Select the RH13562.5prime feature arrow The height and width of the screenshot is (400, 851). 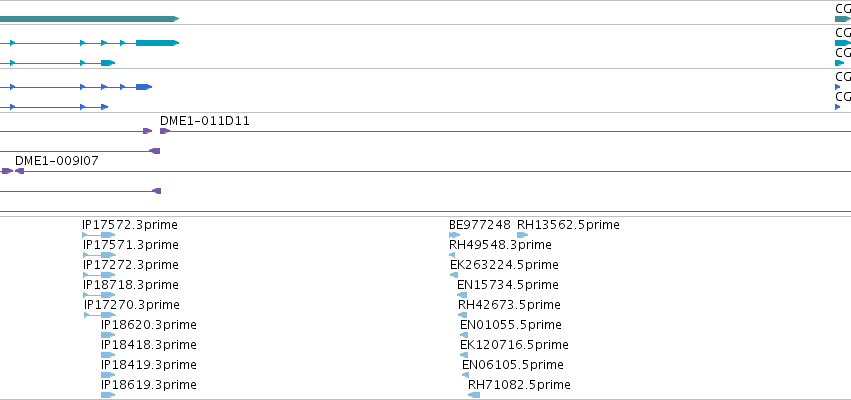coord(522,235)
